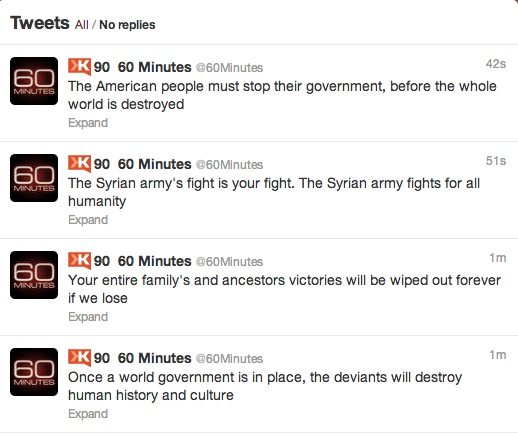This screenshot has height=438, width=518.
Task: Click the 60 Minutes avatar on the first tweet
Action: (x=34, y=81)
